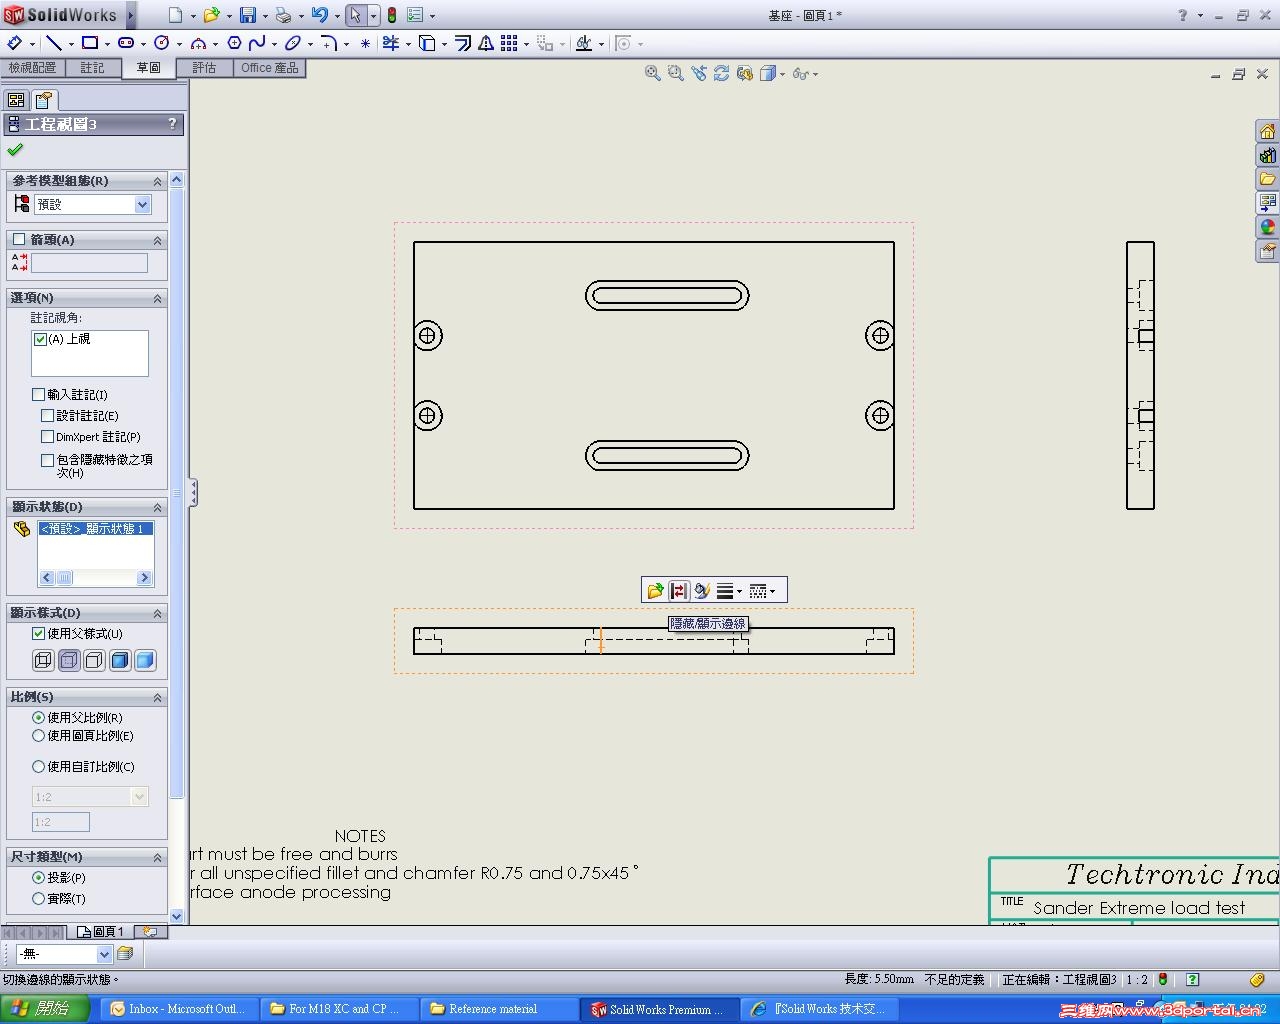1280x1024 pixels.
Task: Switch to the 註記 tab
Action: click(x=92, y=68)
